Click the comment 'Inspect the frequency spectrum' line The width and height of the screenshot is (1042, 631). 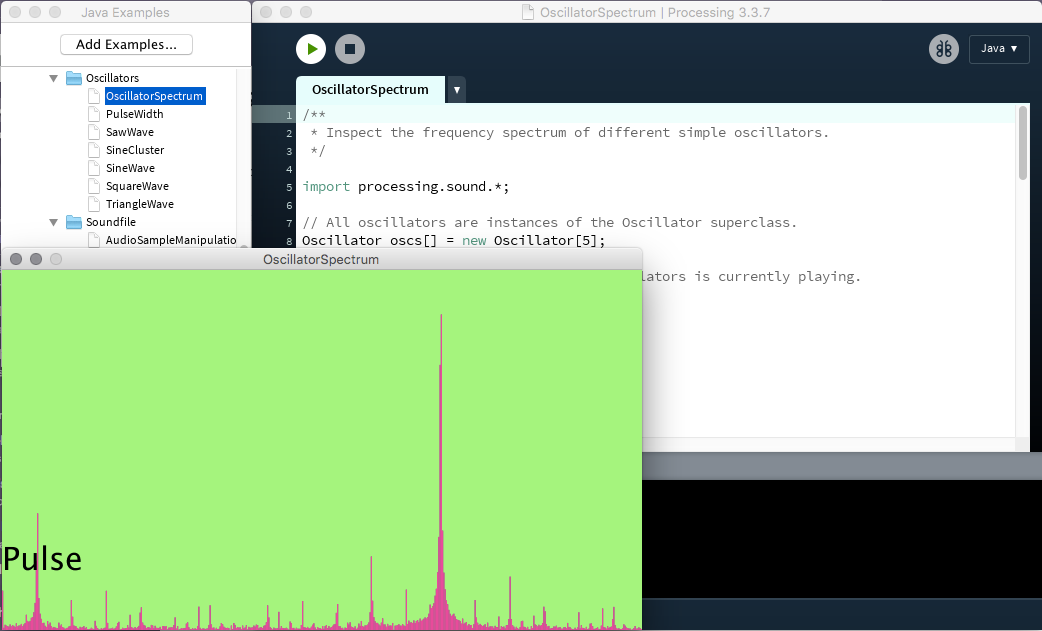click(570, 133)
